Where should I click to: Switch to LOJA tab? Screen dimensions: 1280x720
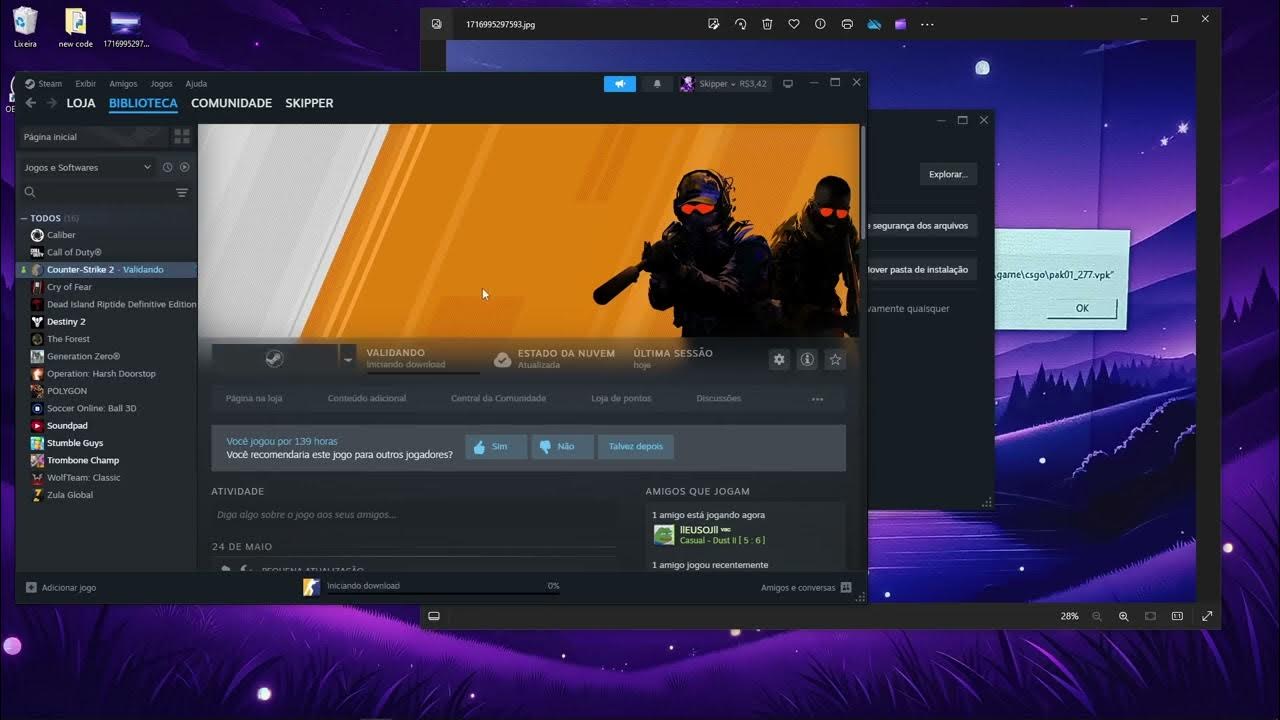pos(81,103)
